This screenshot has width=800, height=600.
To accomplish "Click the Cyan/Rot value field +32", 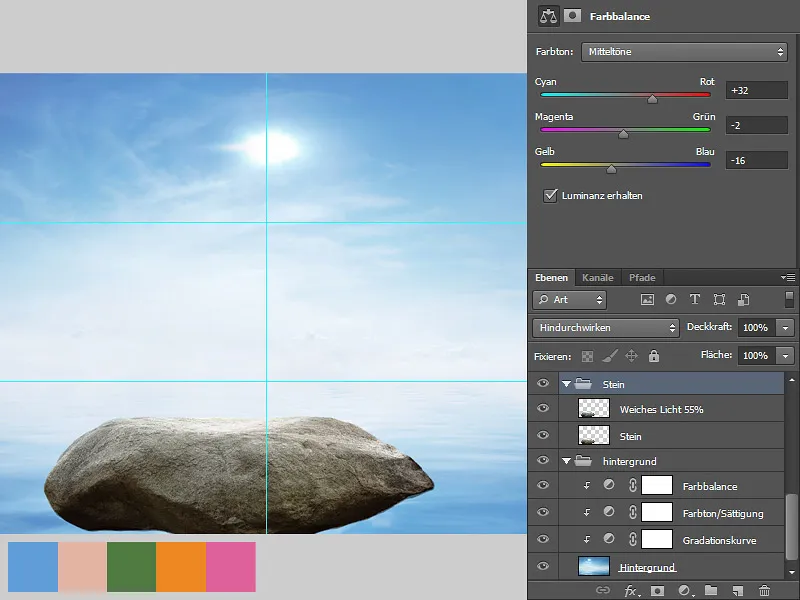I will pos(757,90).
